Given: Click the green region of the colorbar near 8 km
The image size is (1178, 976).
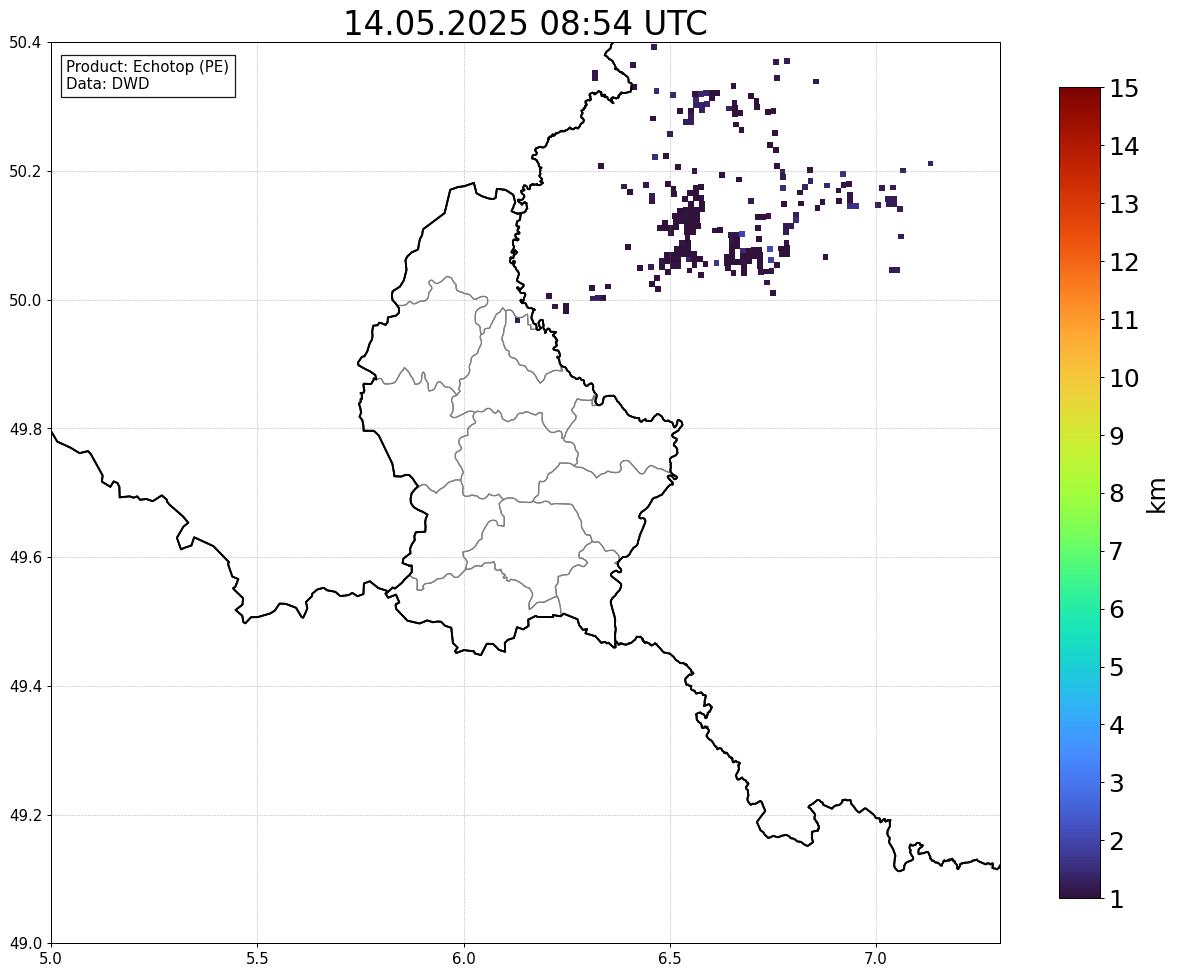Looking at the screenshot, I should [1080, 494].
